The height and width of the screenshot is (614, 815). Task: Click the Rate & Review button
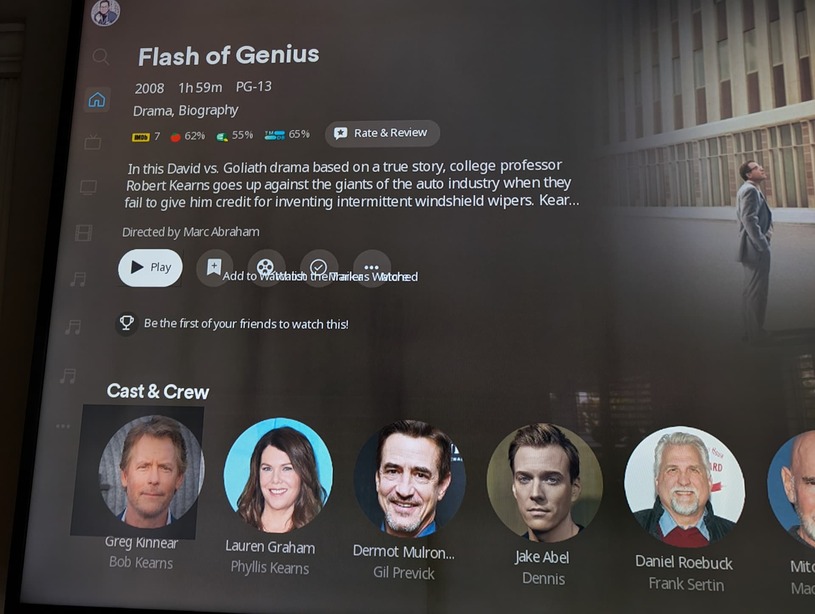click(x=383, y=134)
